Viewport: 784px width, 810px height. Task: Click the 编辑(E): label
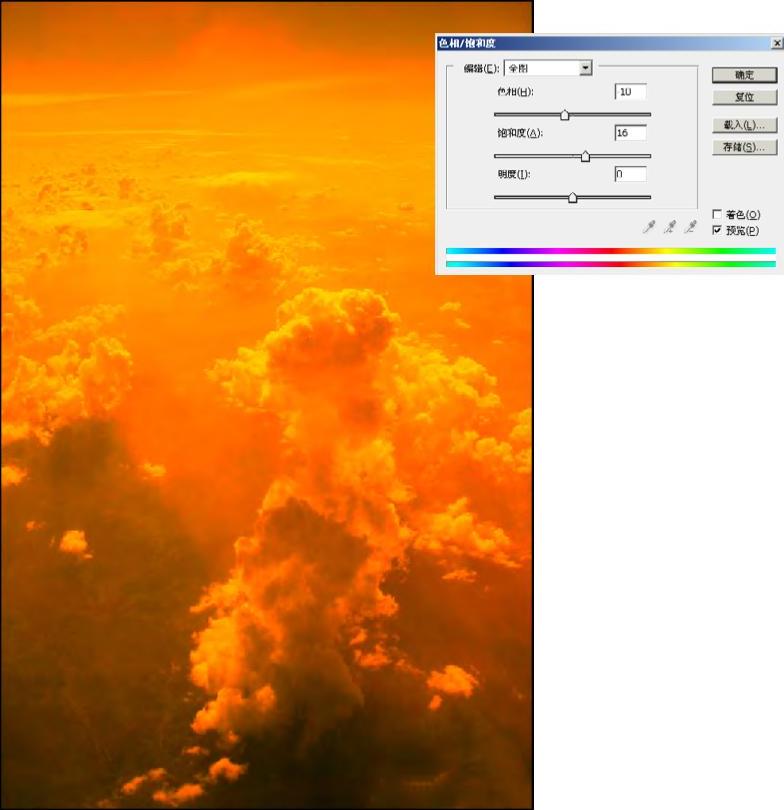(x=481, y=68)
